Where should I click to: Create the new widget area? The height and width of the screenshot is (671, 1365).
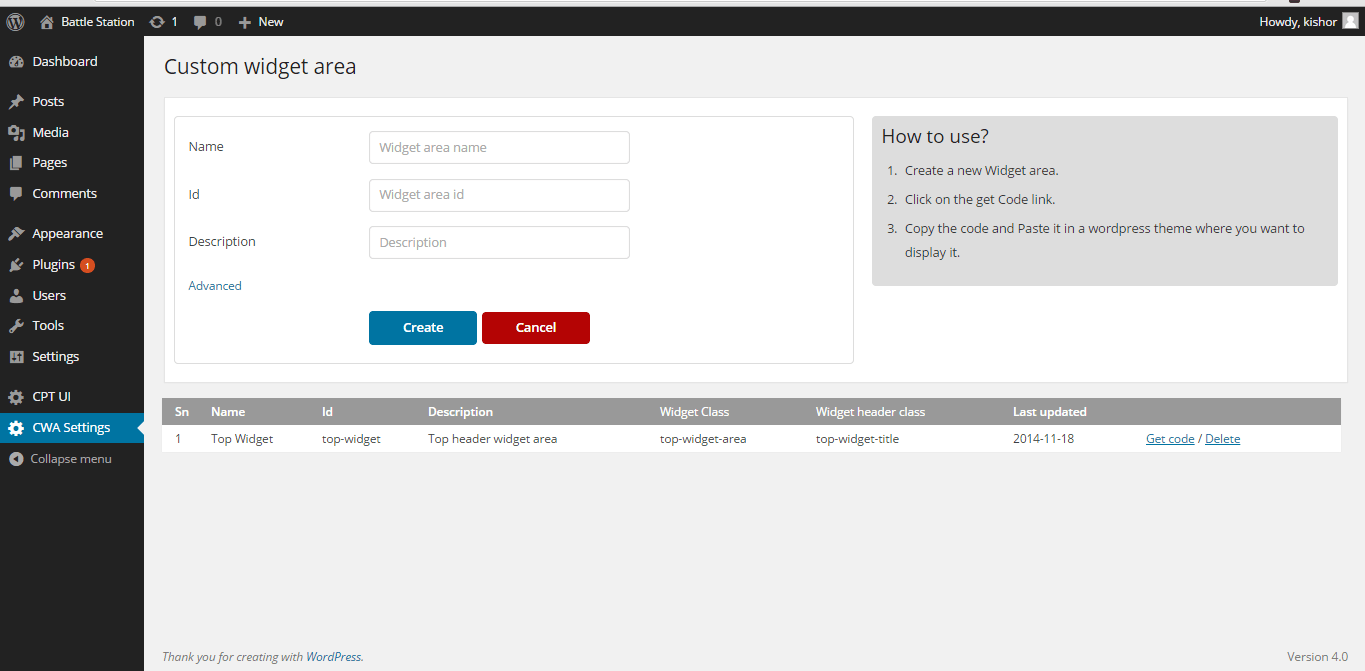coord(422,327)
